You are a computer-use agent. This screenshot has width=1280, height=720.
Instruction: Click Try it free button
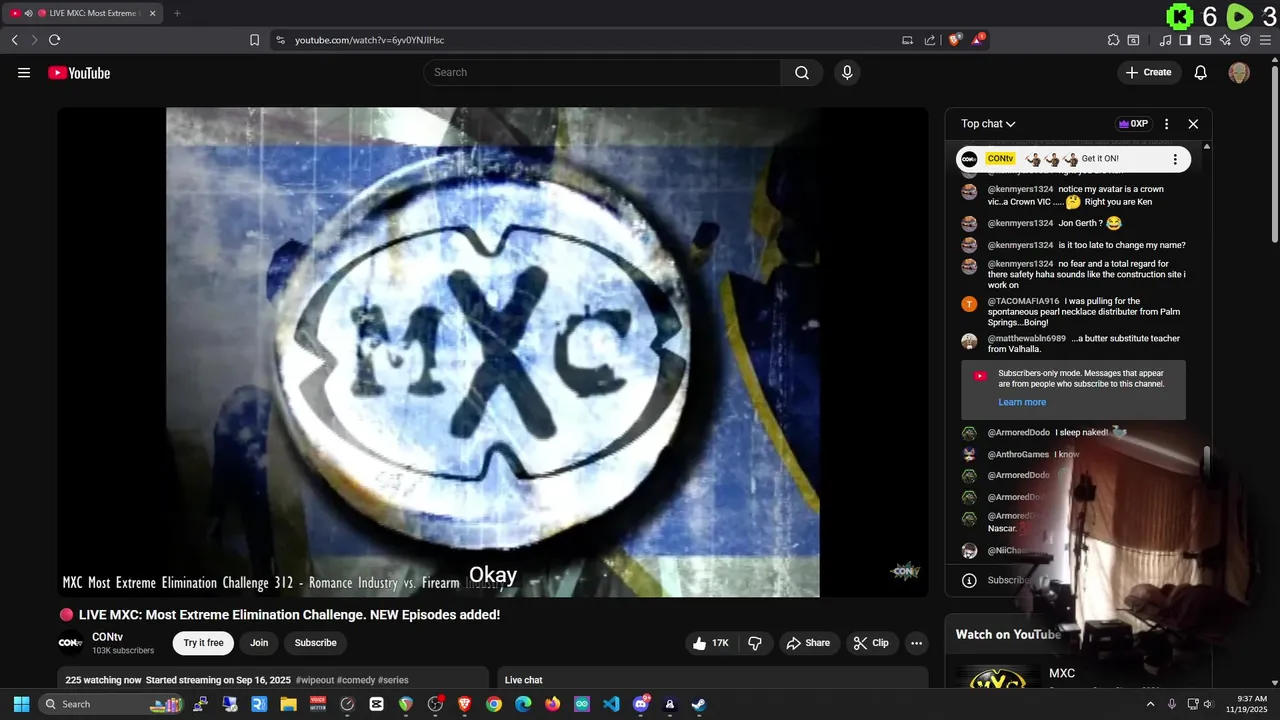[x=203, y=643]
